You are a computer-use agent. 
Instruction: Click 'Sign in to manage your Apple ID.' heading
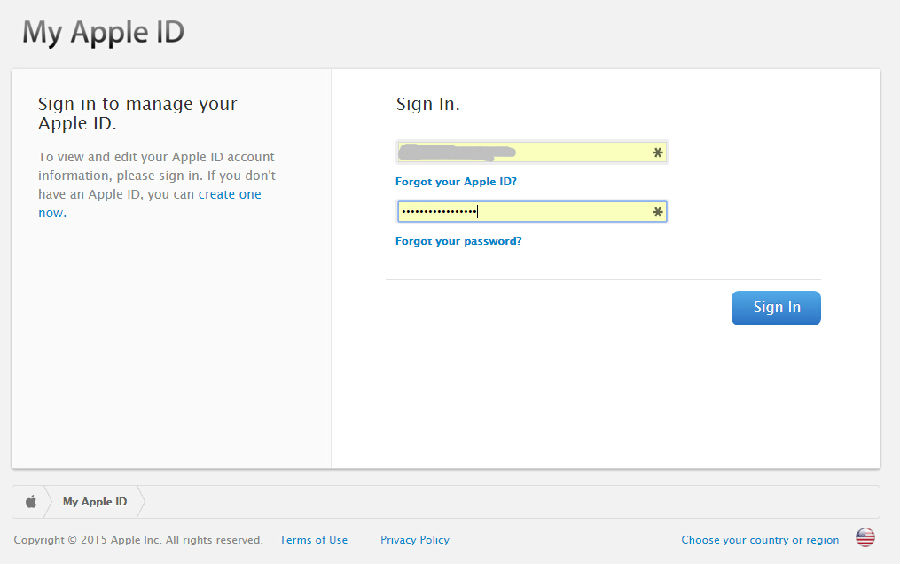pyautogui.click(x=138, y=113)
